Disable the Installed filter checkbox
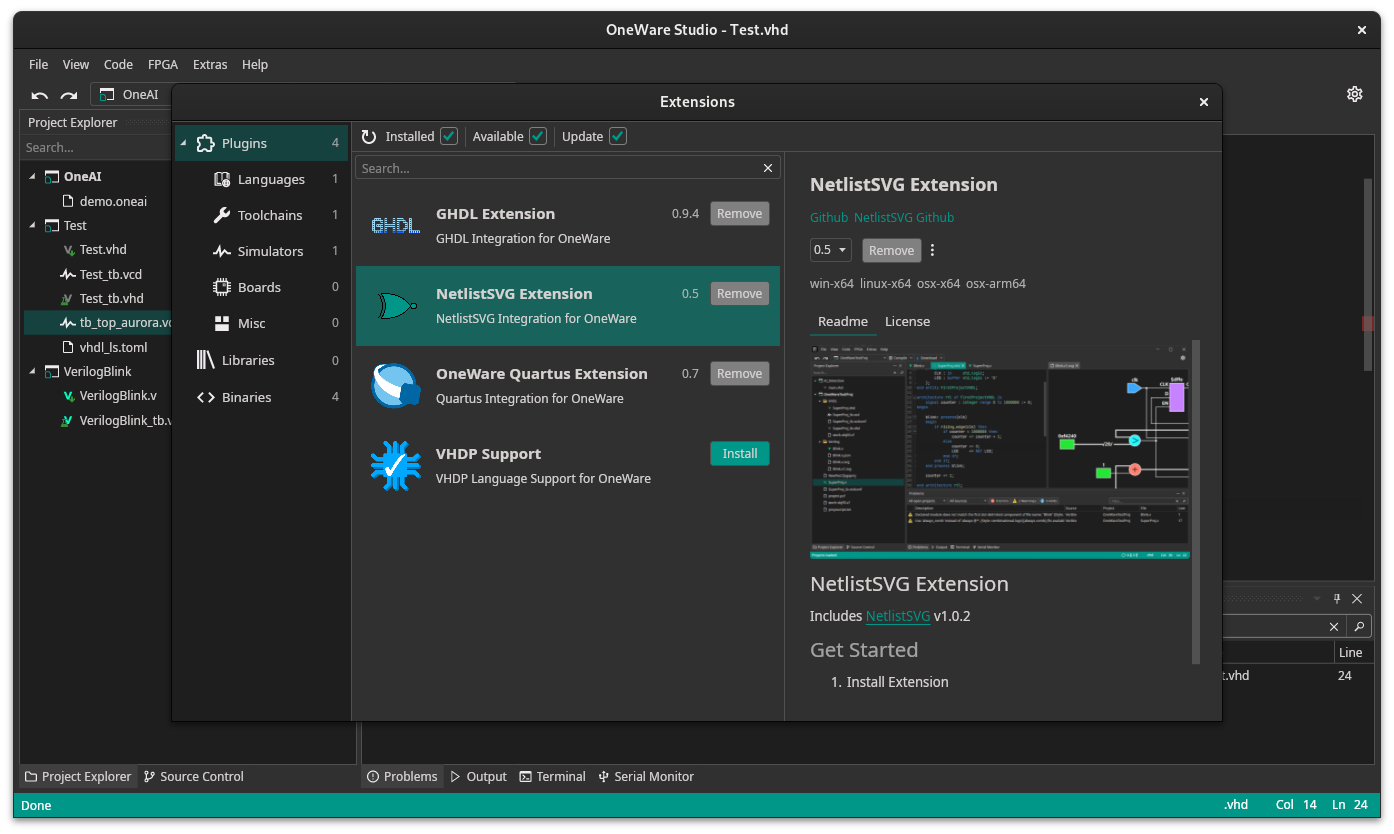Viewport: 1394px width, 834px height. (448, 135)
